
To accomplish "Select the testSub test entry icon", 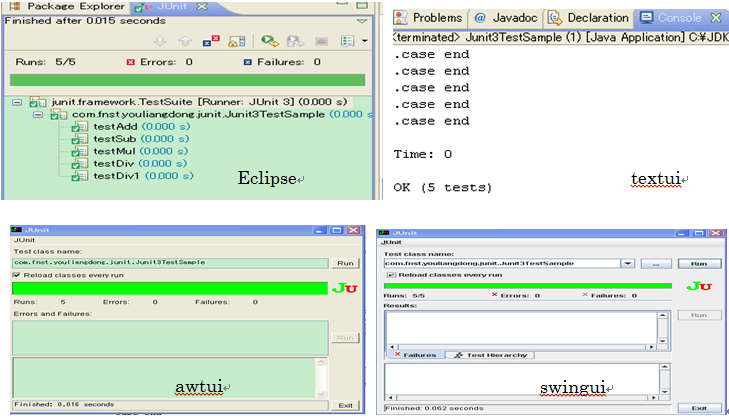I will [x=80, y=139].
